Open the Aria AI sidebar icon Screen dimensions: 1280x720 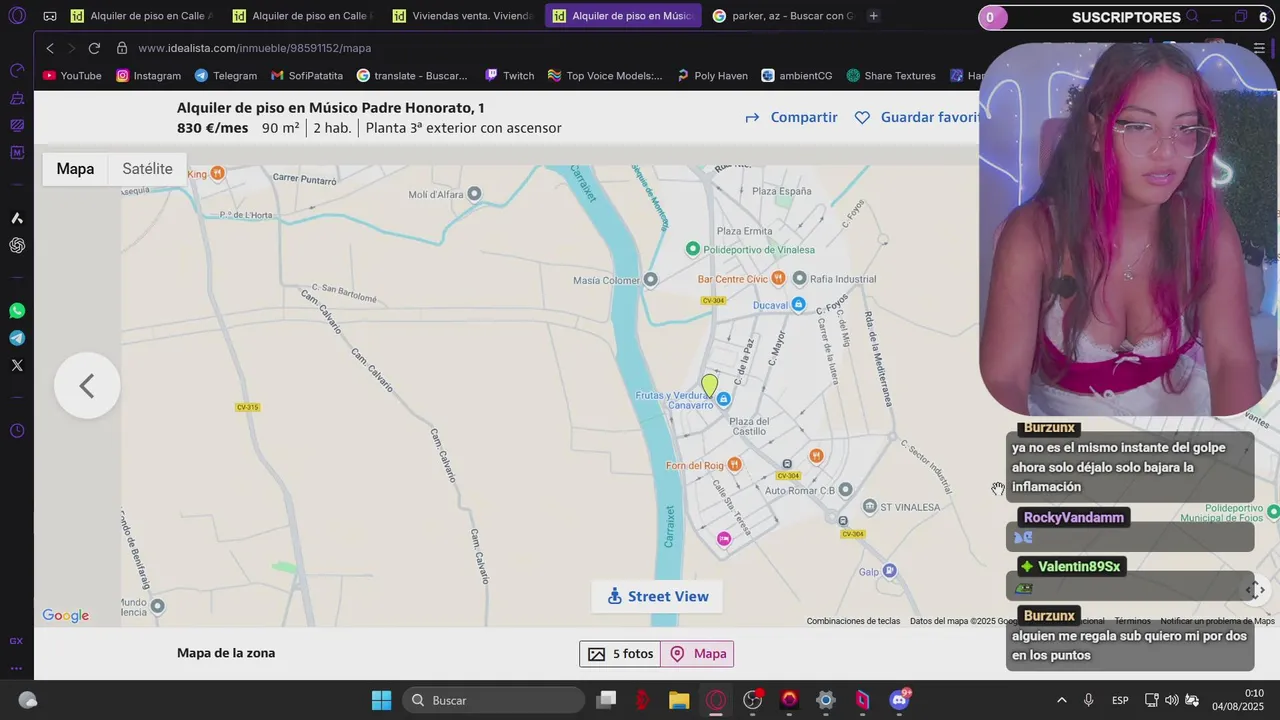tap(17, 218)
